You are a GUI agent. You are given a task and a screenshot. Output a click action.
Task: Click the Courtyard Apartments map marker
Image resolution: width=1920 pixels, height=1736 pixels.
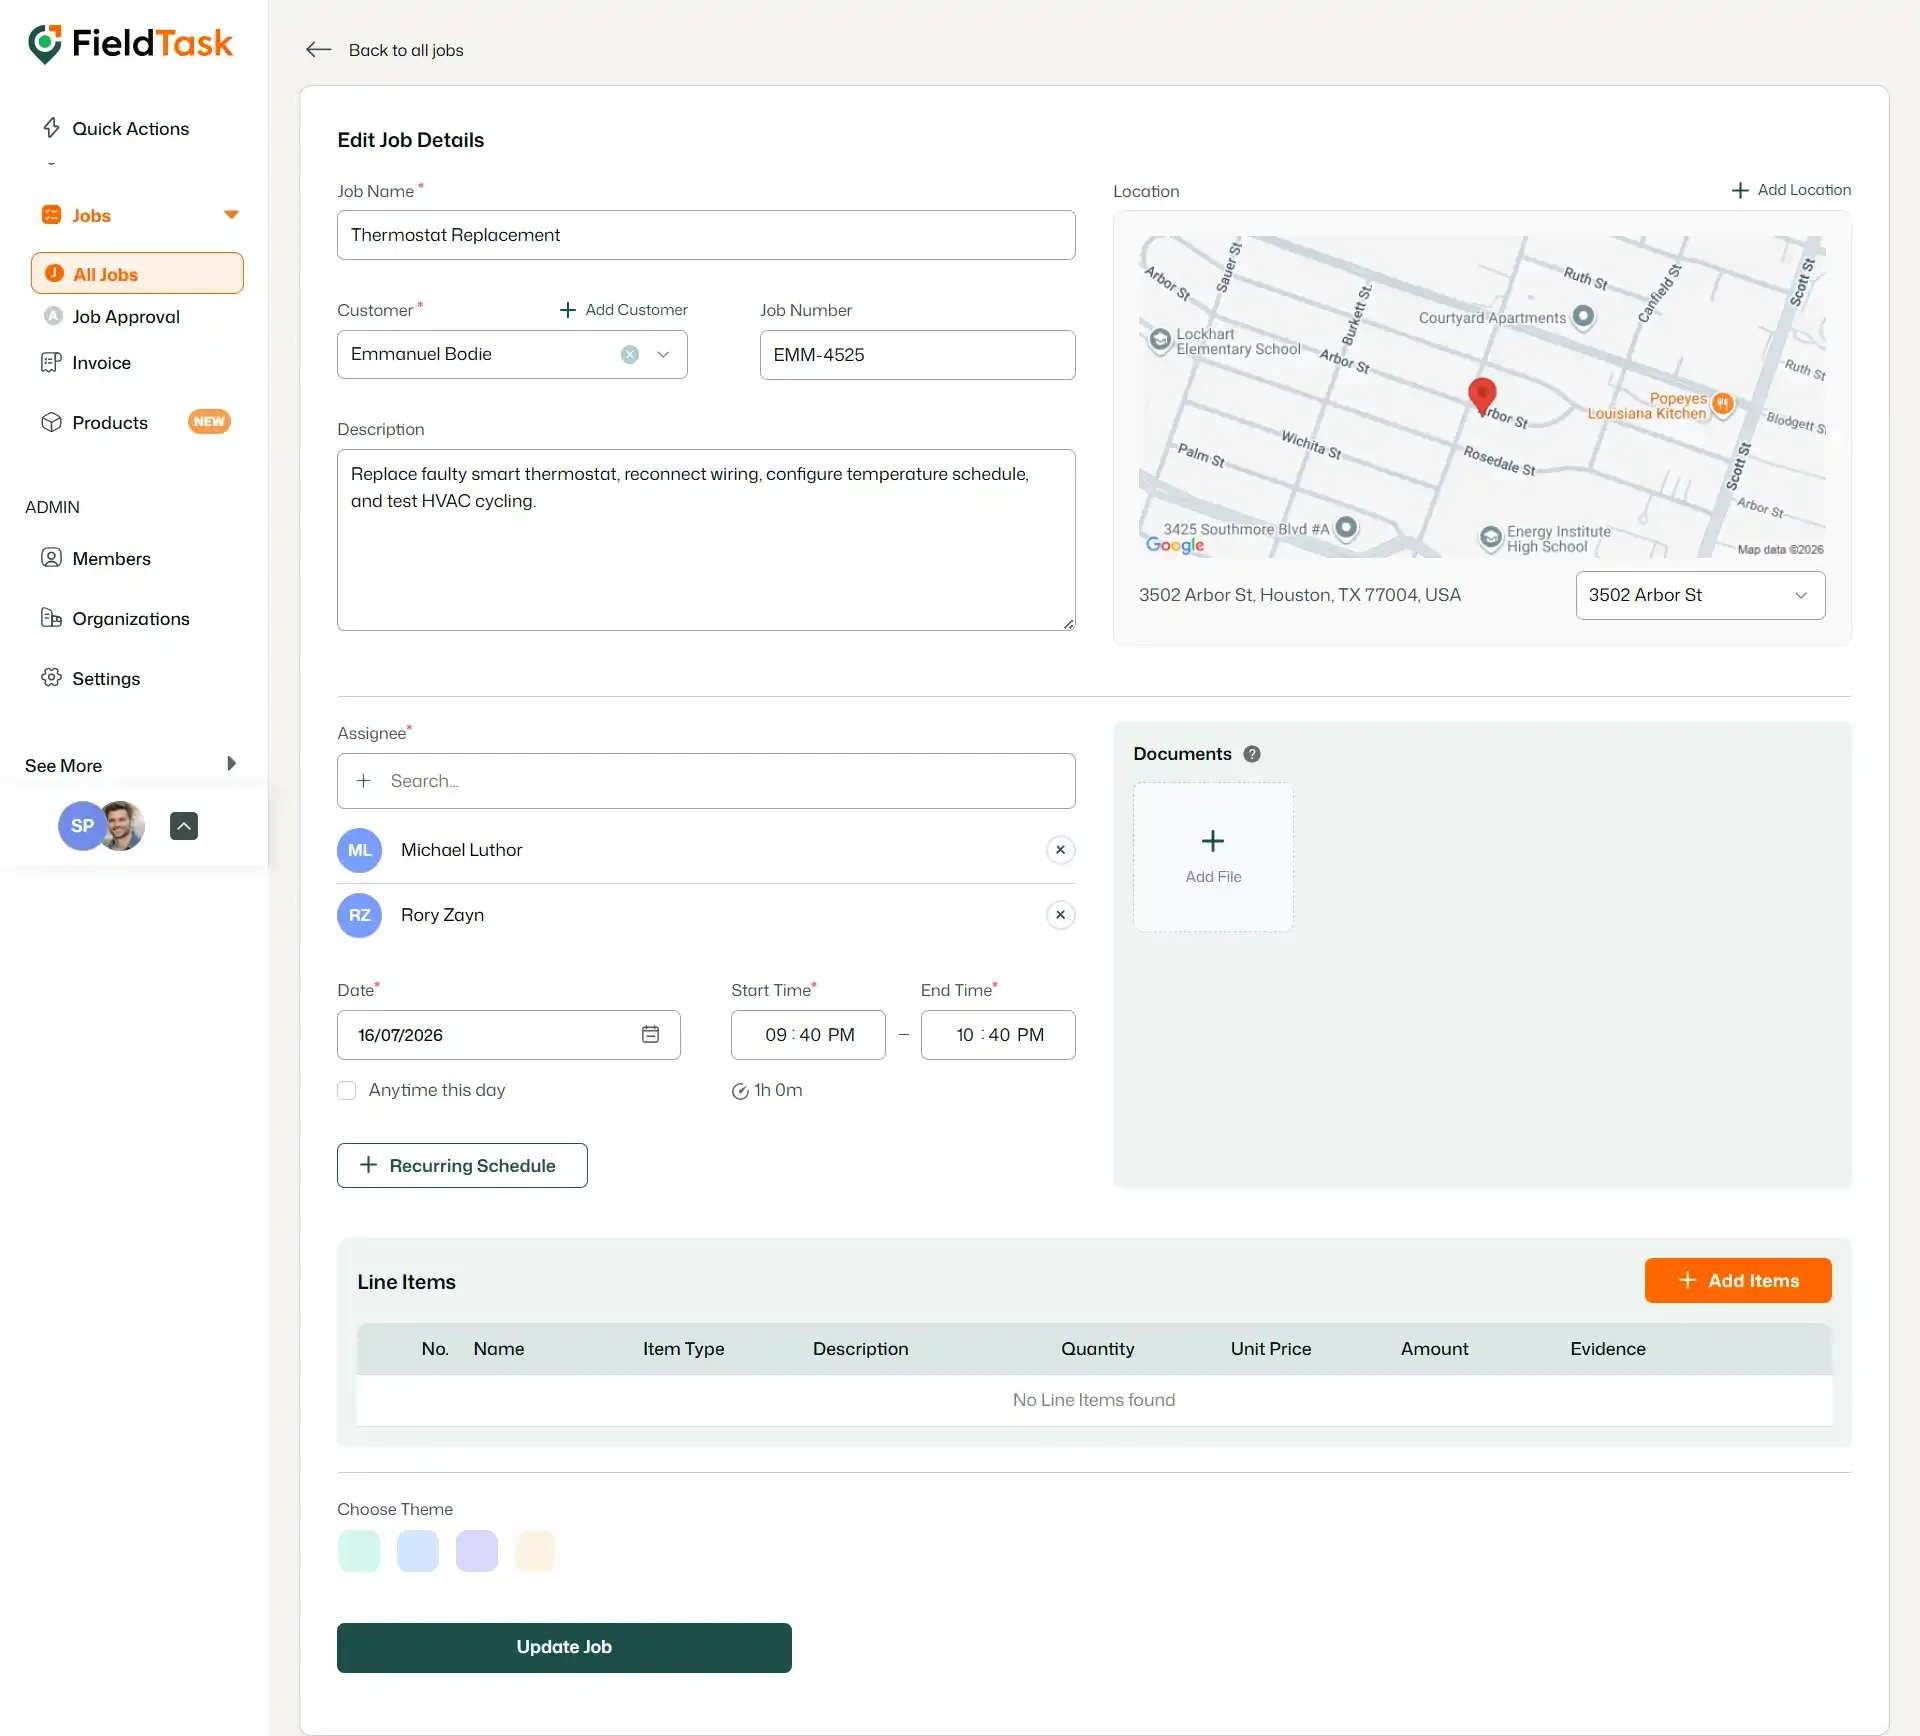pyautogui.click(x=1583, y=317)
